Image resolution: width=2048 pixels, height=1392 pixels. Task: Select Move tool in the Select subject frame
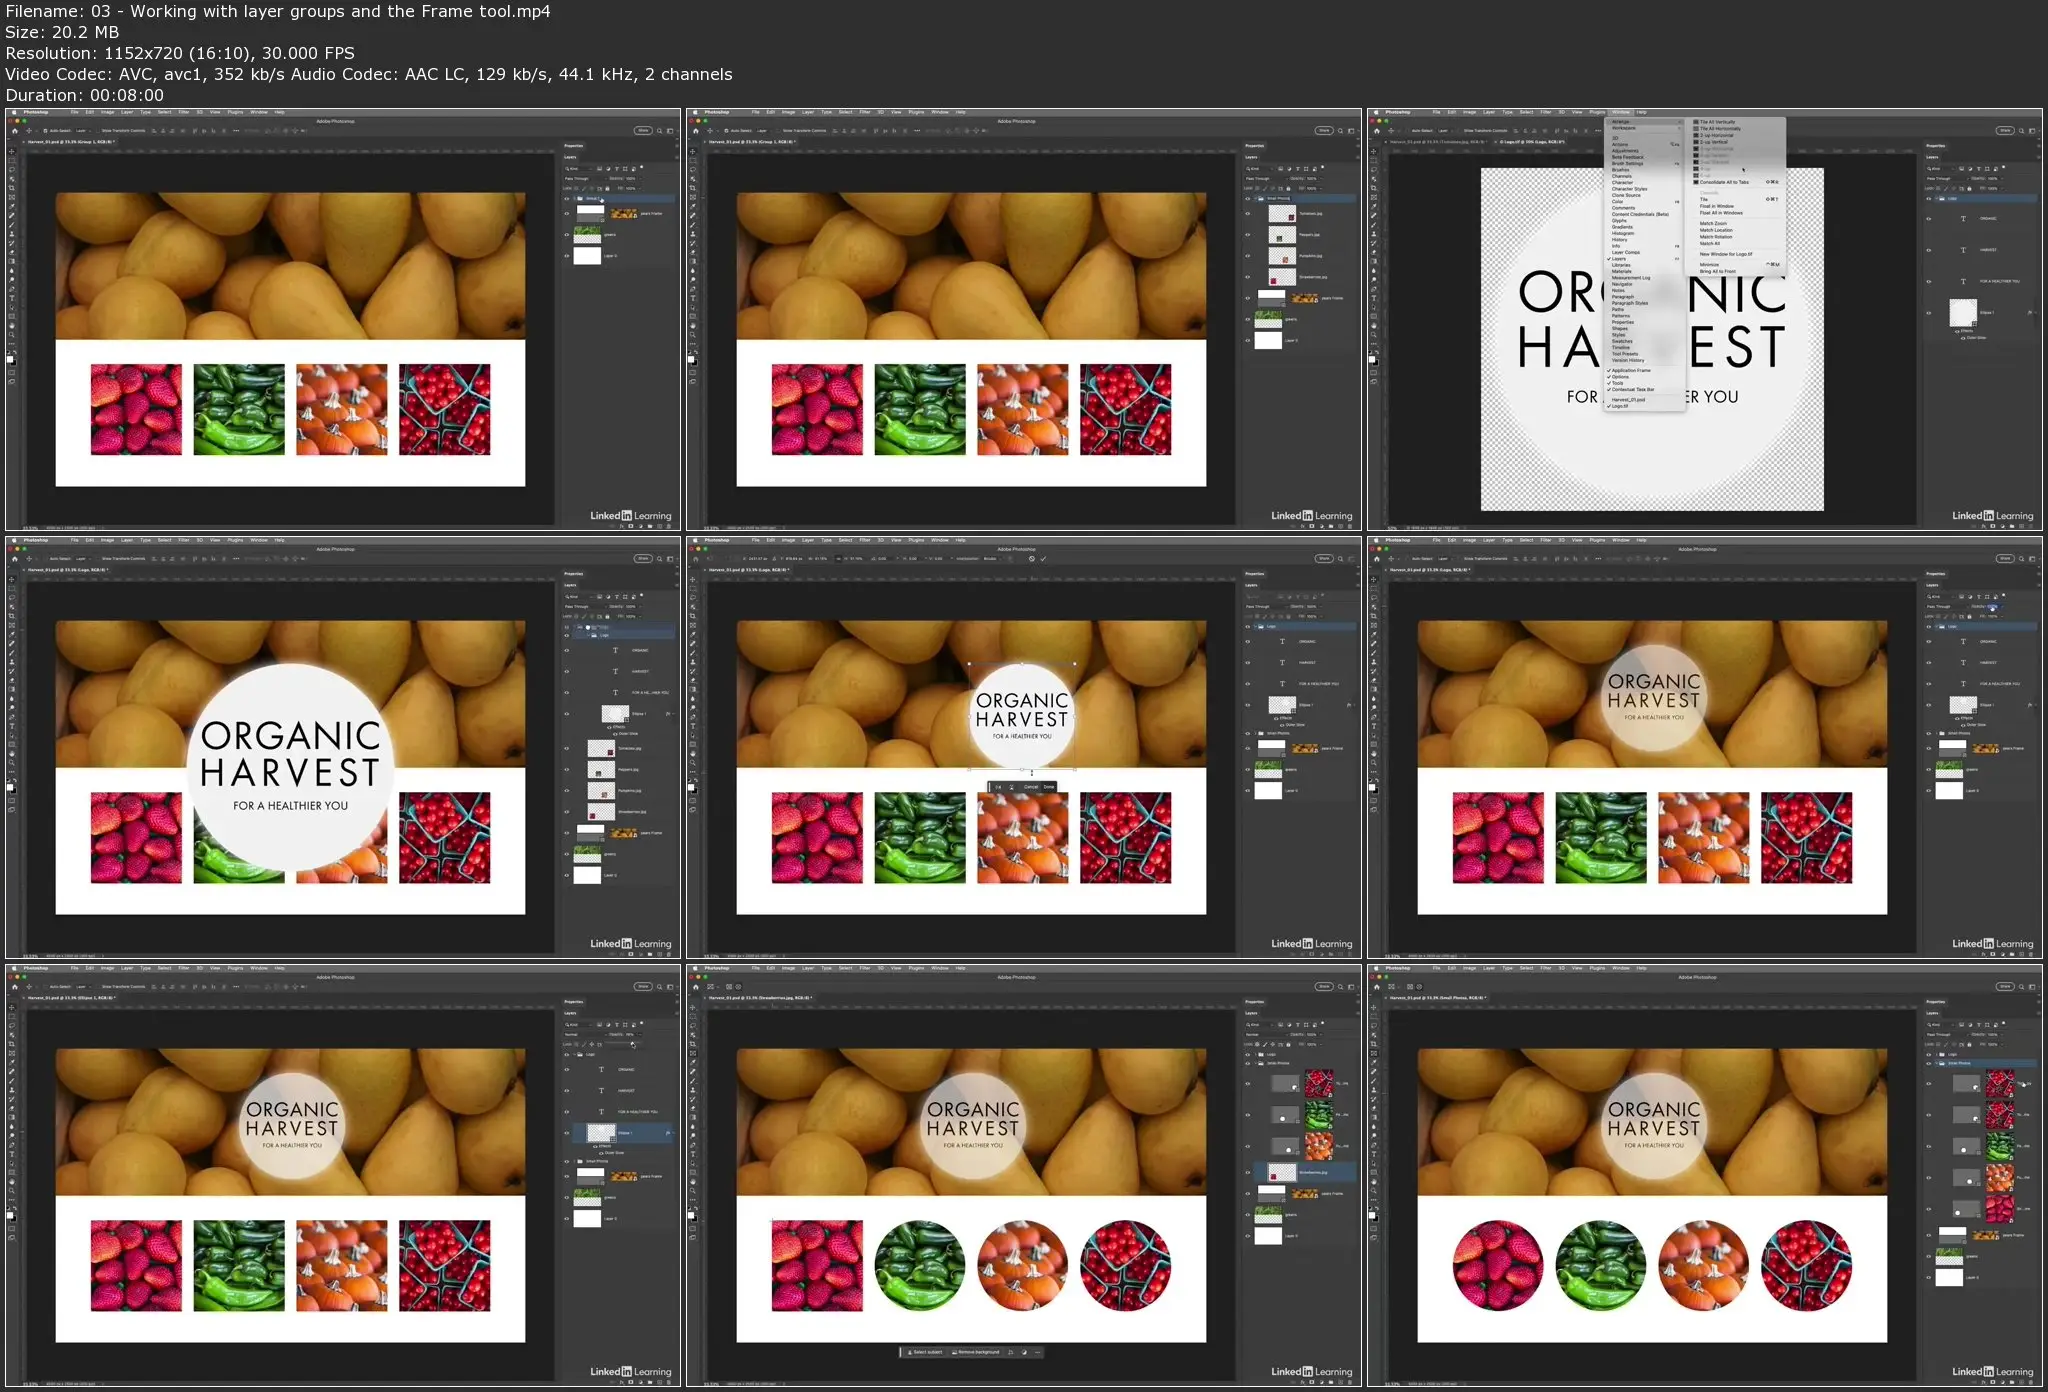coord(693,1008)
